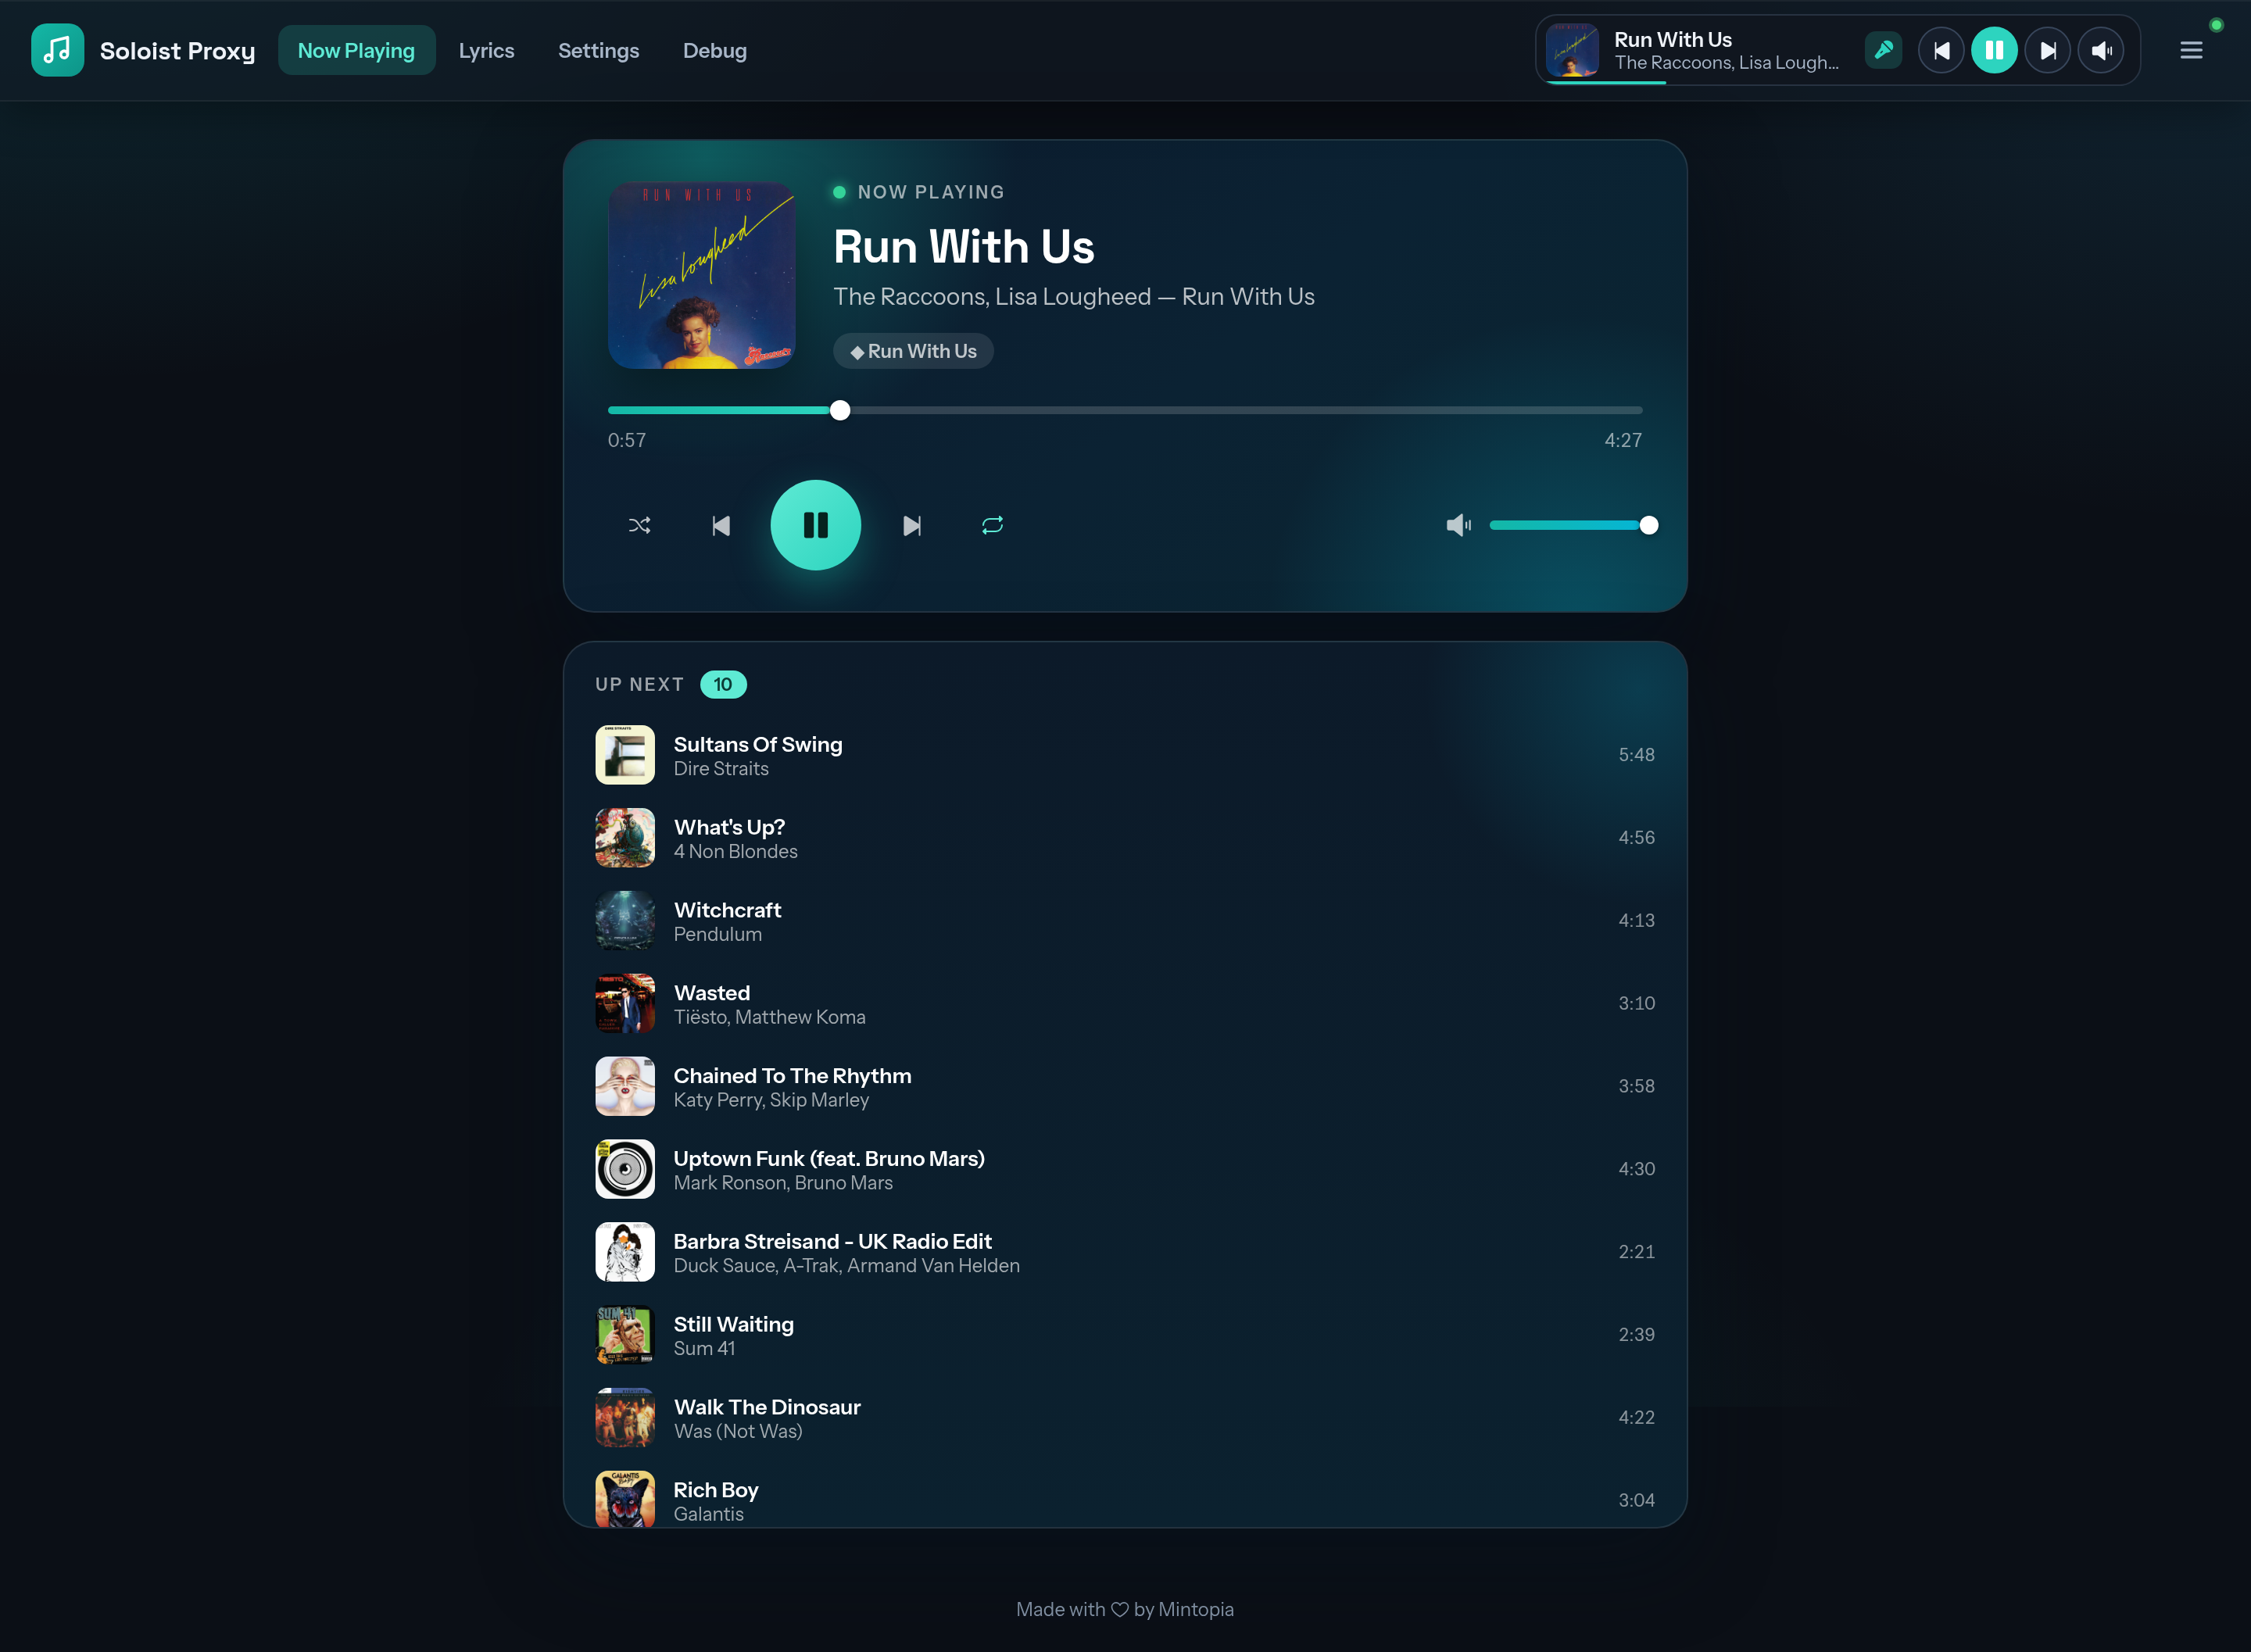Open the Settings tab
Image resolution: width=2251 pixels, height=1652 pixels.
(598, 50)
